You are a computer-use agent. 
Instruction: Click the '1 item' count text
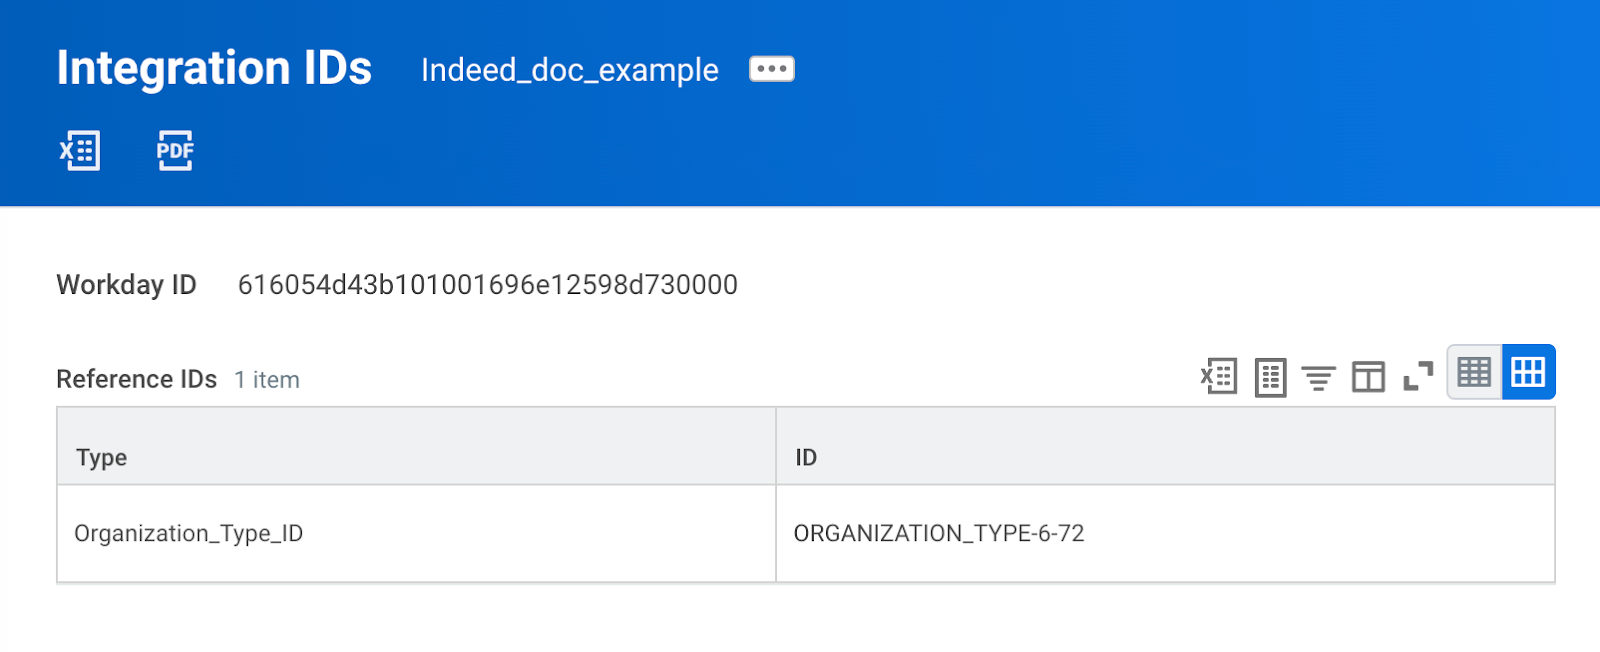point(267,380)
